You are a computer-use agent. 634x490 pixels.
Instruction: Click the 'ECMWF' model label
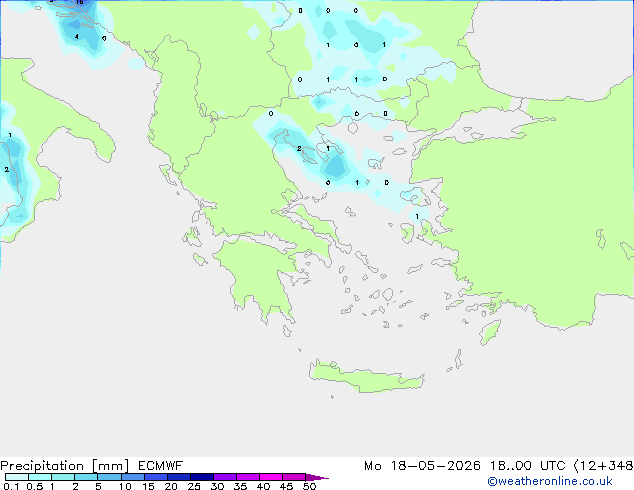161,466
